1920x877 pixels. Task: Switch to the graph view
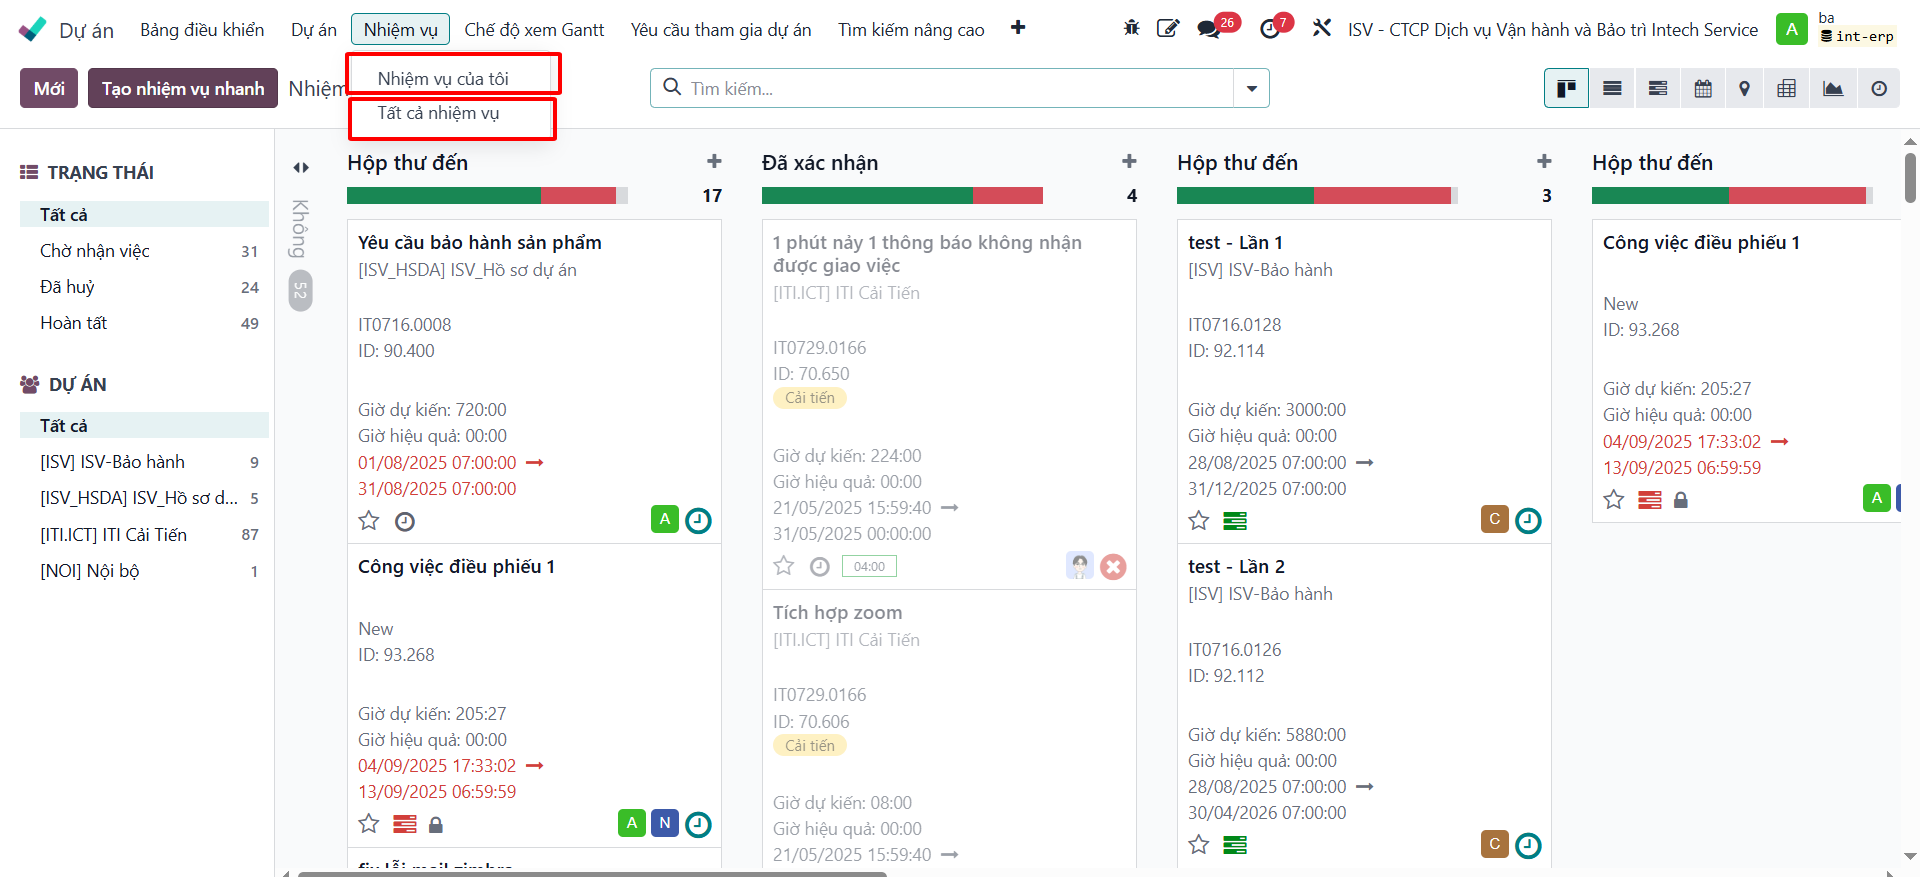[x=1833, y=89]
